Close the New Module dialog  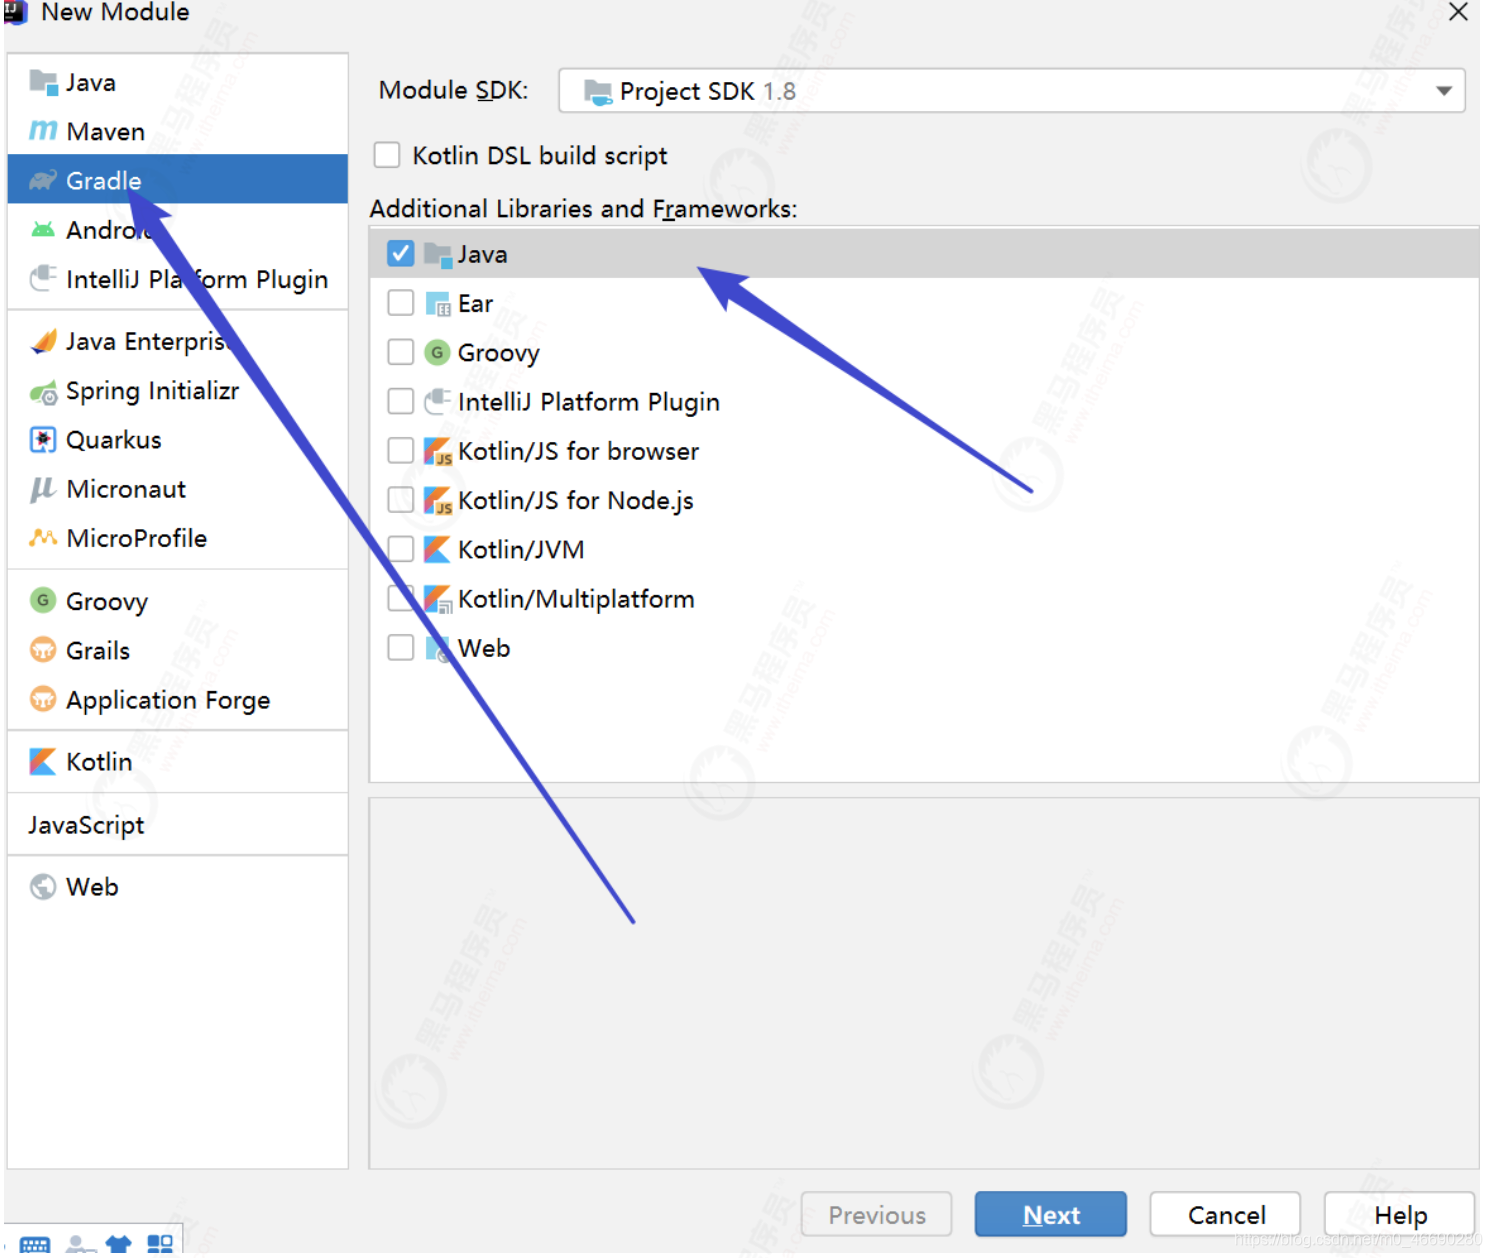coord(1459,12)
